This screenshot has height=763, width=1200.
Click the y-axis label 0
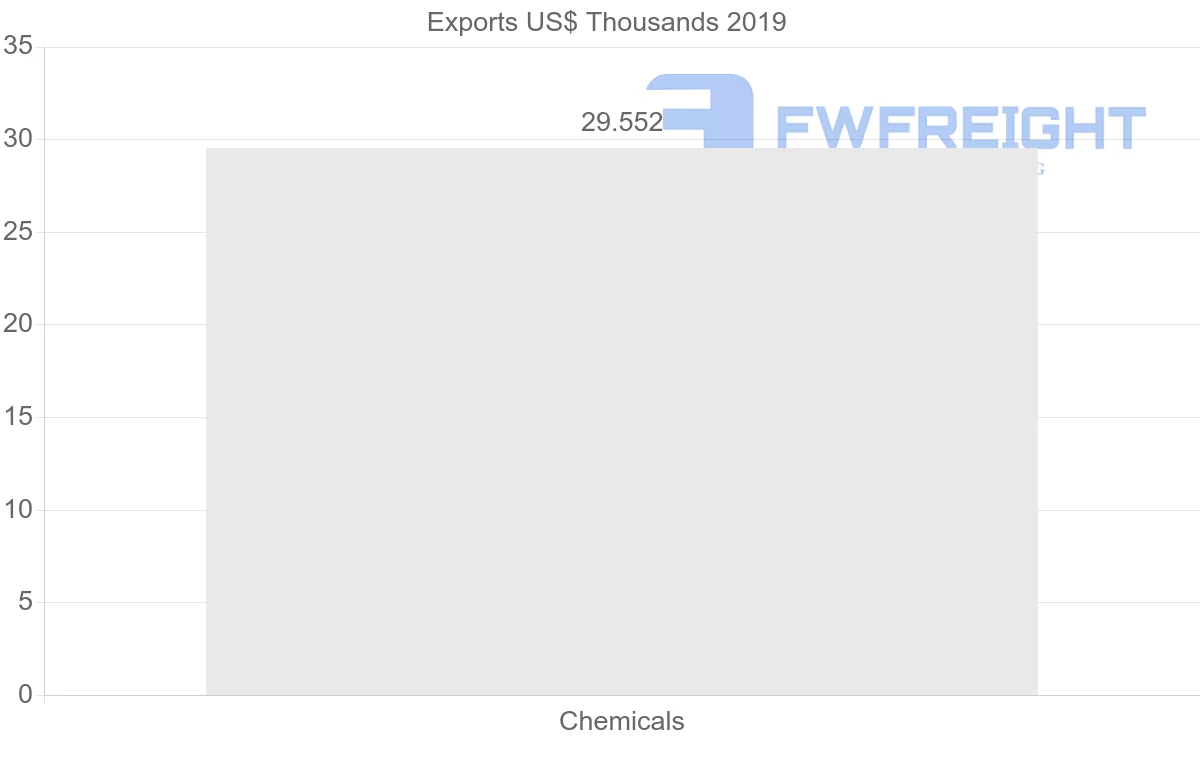coord(25,695)
